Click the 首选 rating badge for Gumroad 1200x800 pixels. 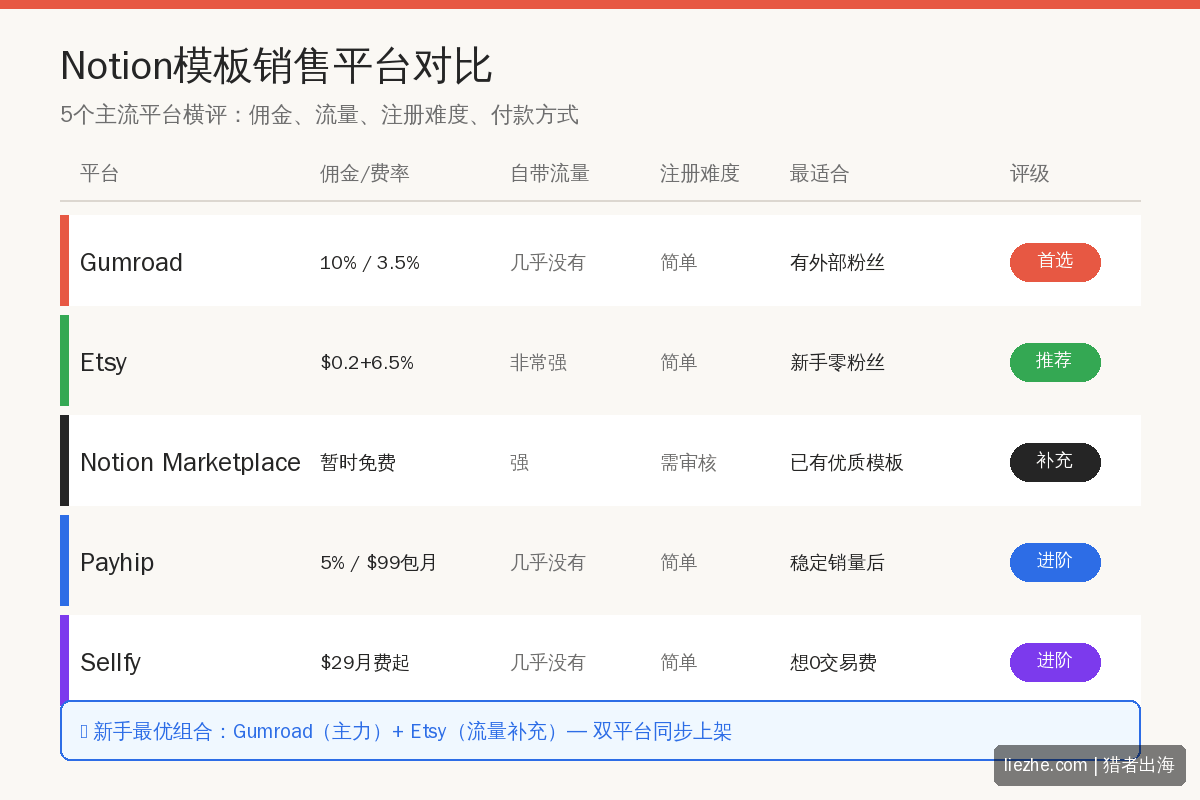[1055, 262]
